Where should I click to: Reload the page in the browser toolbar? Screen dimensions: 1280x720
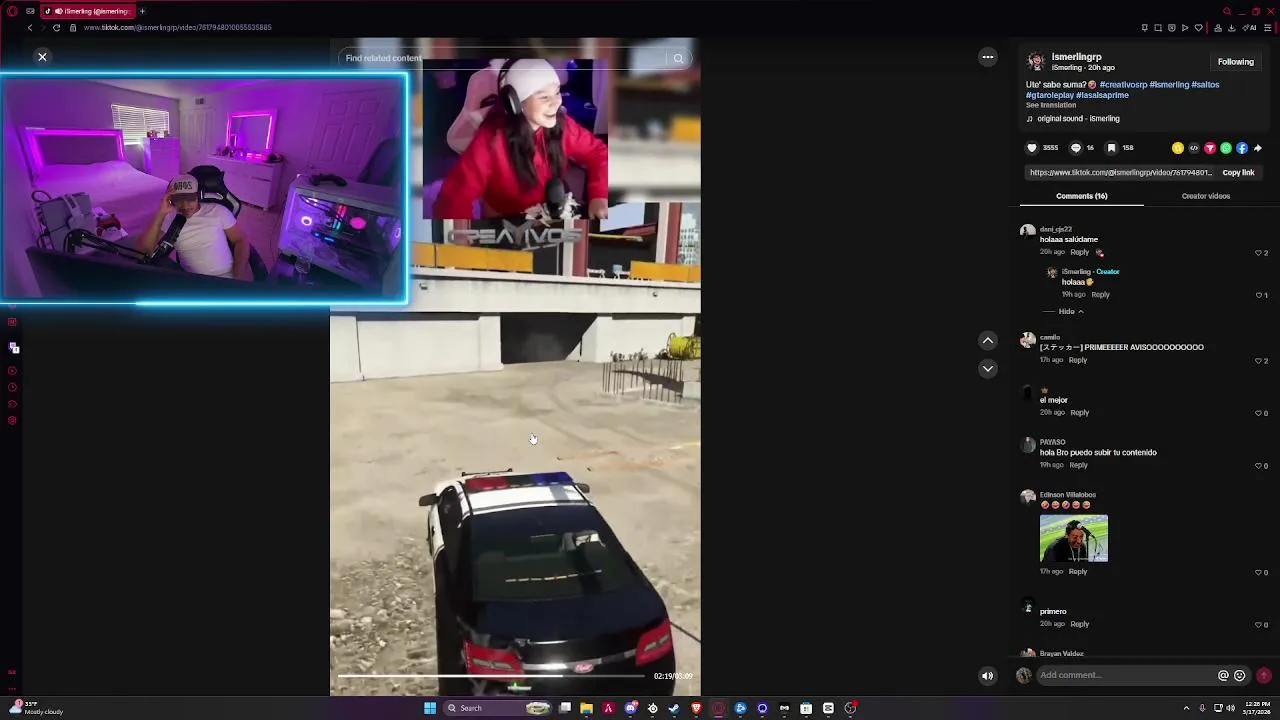click(56, 28)
